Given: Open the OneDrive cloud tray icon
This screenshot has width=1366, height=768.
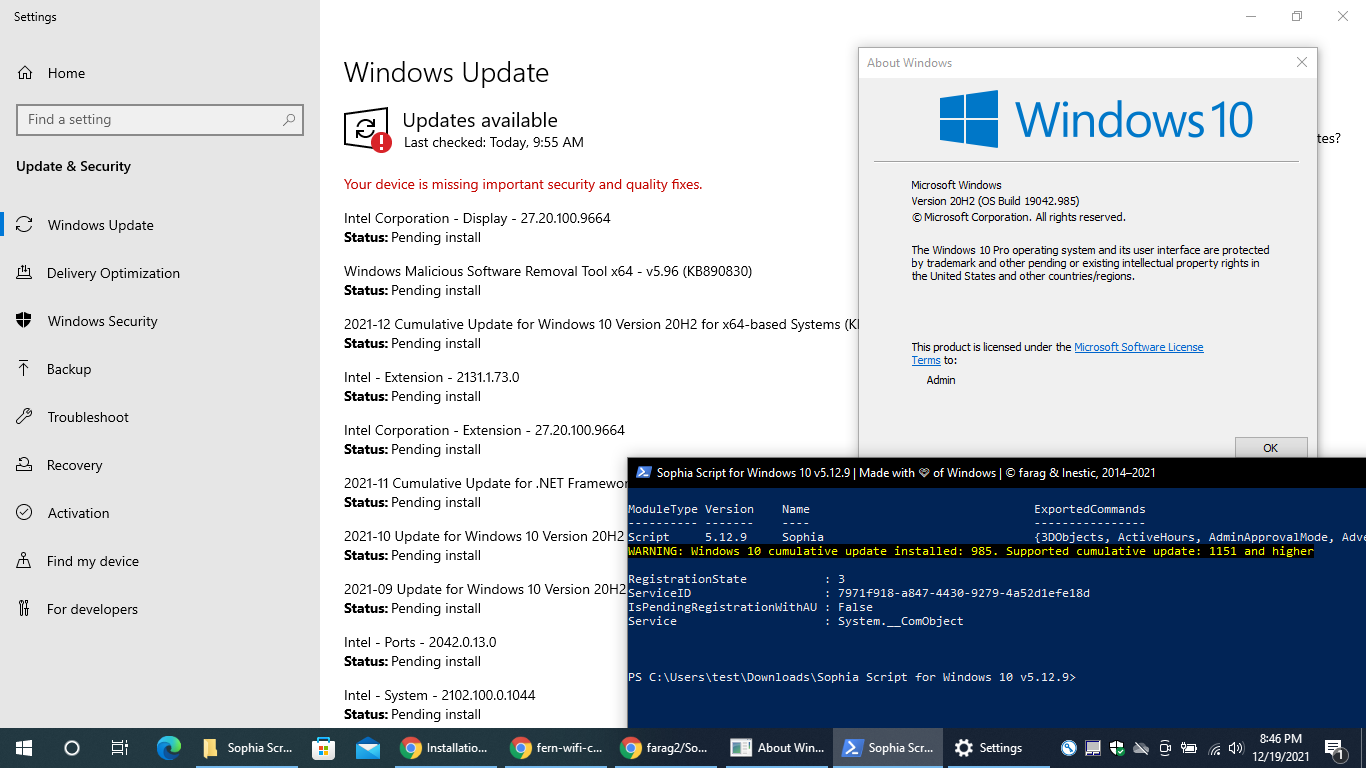Looking at the screenshot, I should coord(1140,747).
